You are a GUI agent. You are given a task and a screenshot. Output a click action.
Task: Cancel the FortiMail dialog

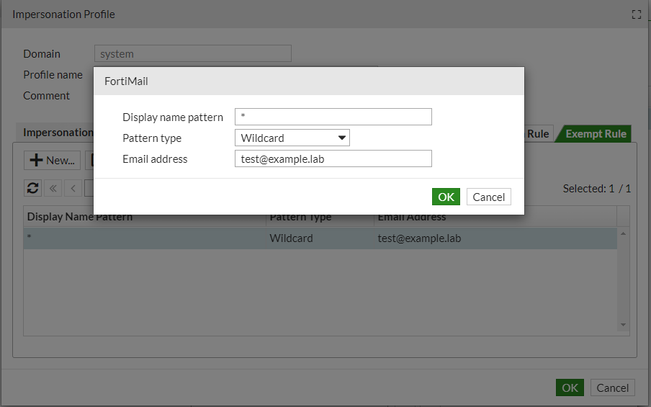tap(488, 196)
